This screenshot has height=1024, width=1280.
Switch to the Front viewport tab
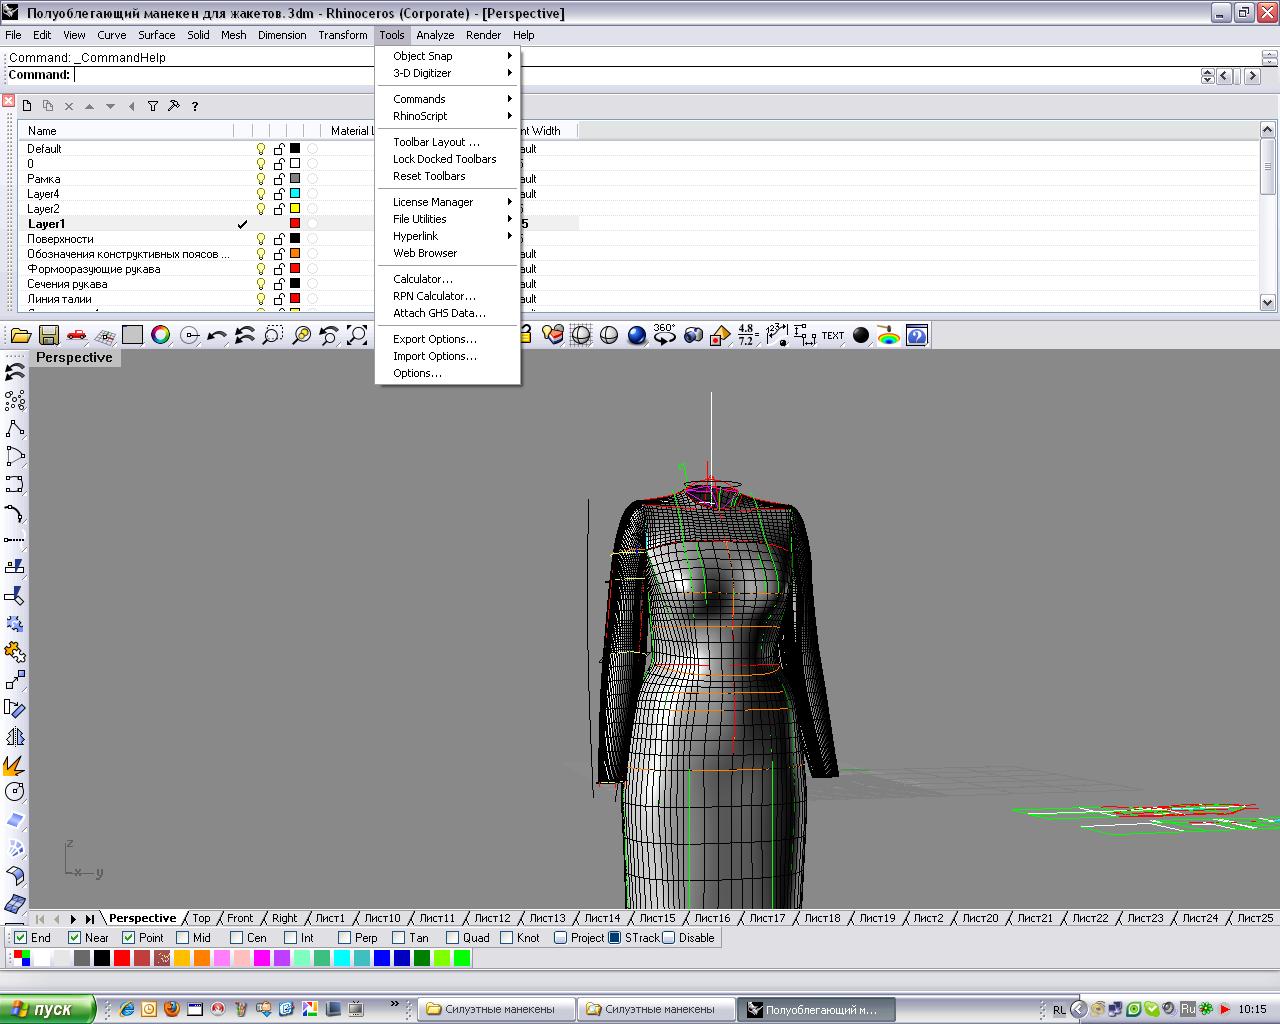pos(240,918)
